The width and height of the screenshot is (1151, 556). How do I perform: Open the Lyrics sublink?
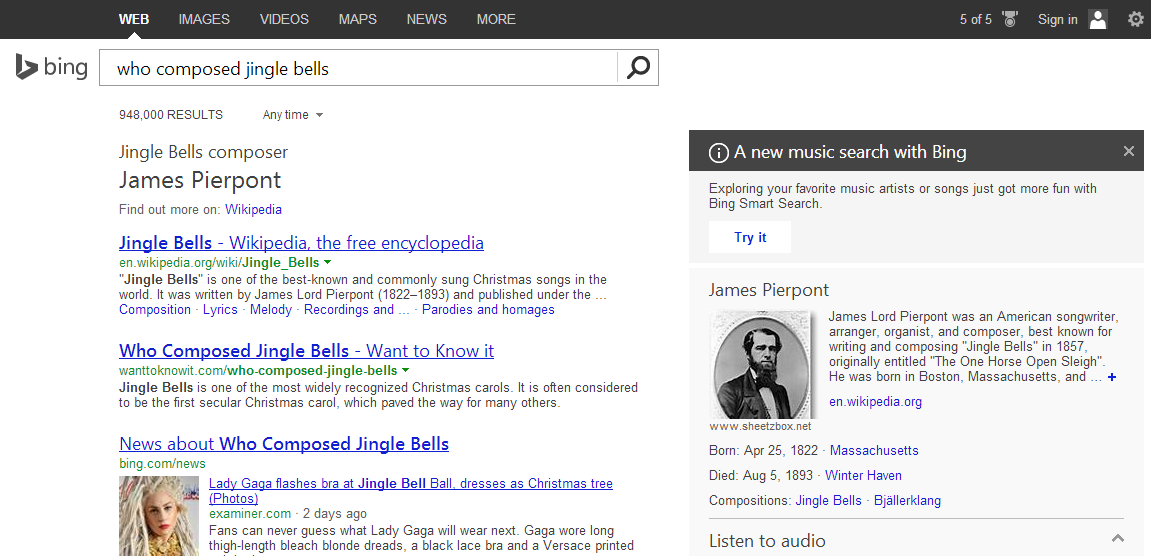pyautogui.click(x=220, y=309)
